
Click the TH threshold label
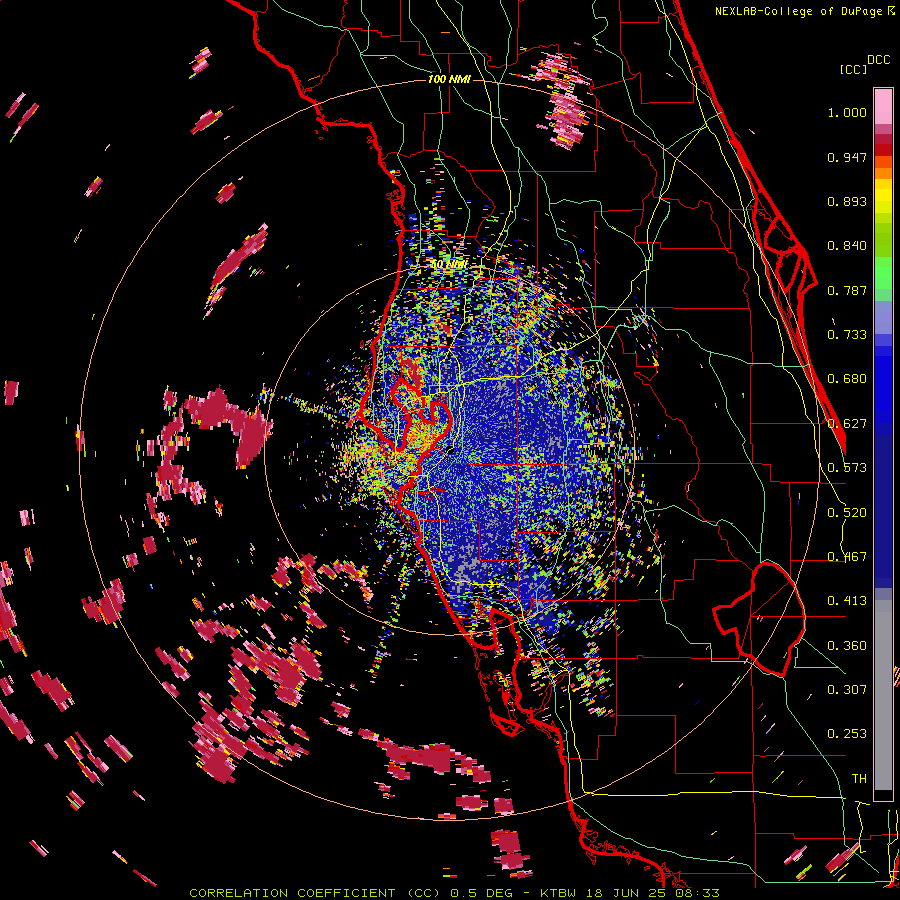pos(859,778)
